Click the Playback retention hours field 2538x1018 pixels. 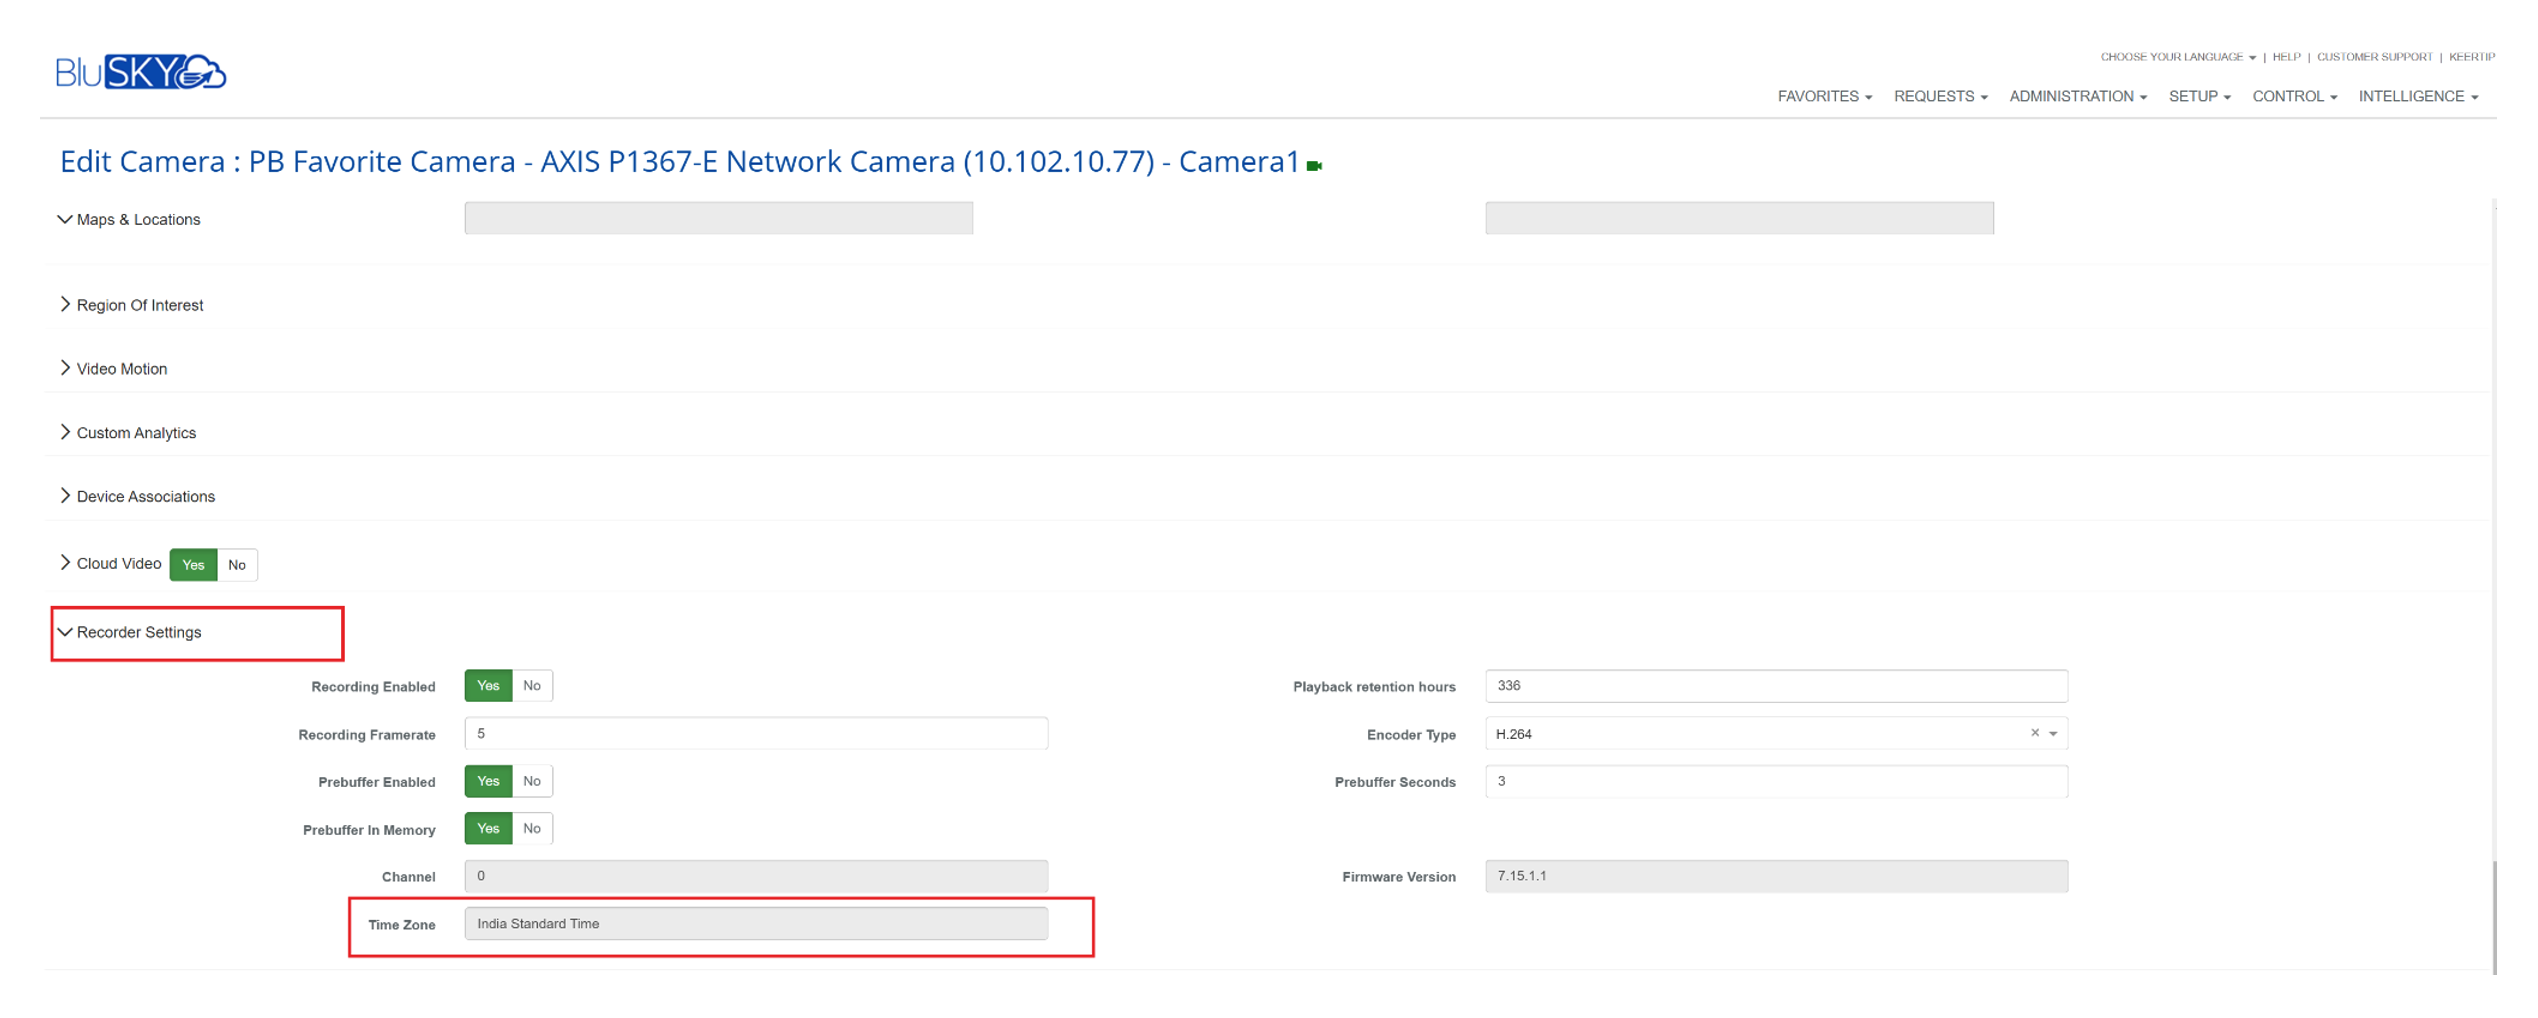[1775, 686]
